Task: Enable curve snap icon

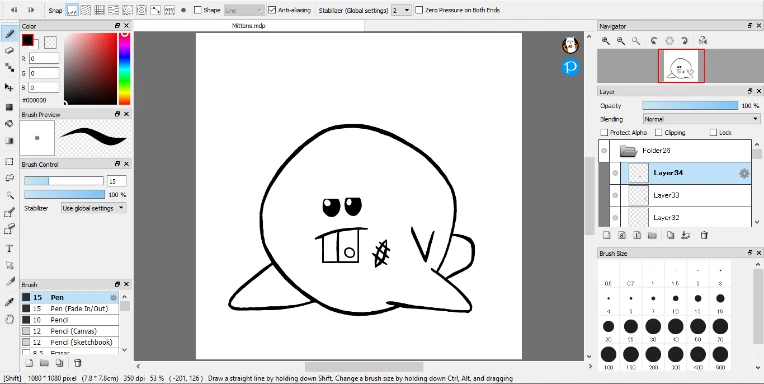Action: coord(155,10)
